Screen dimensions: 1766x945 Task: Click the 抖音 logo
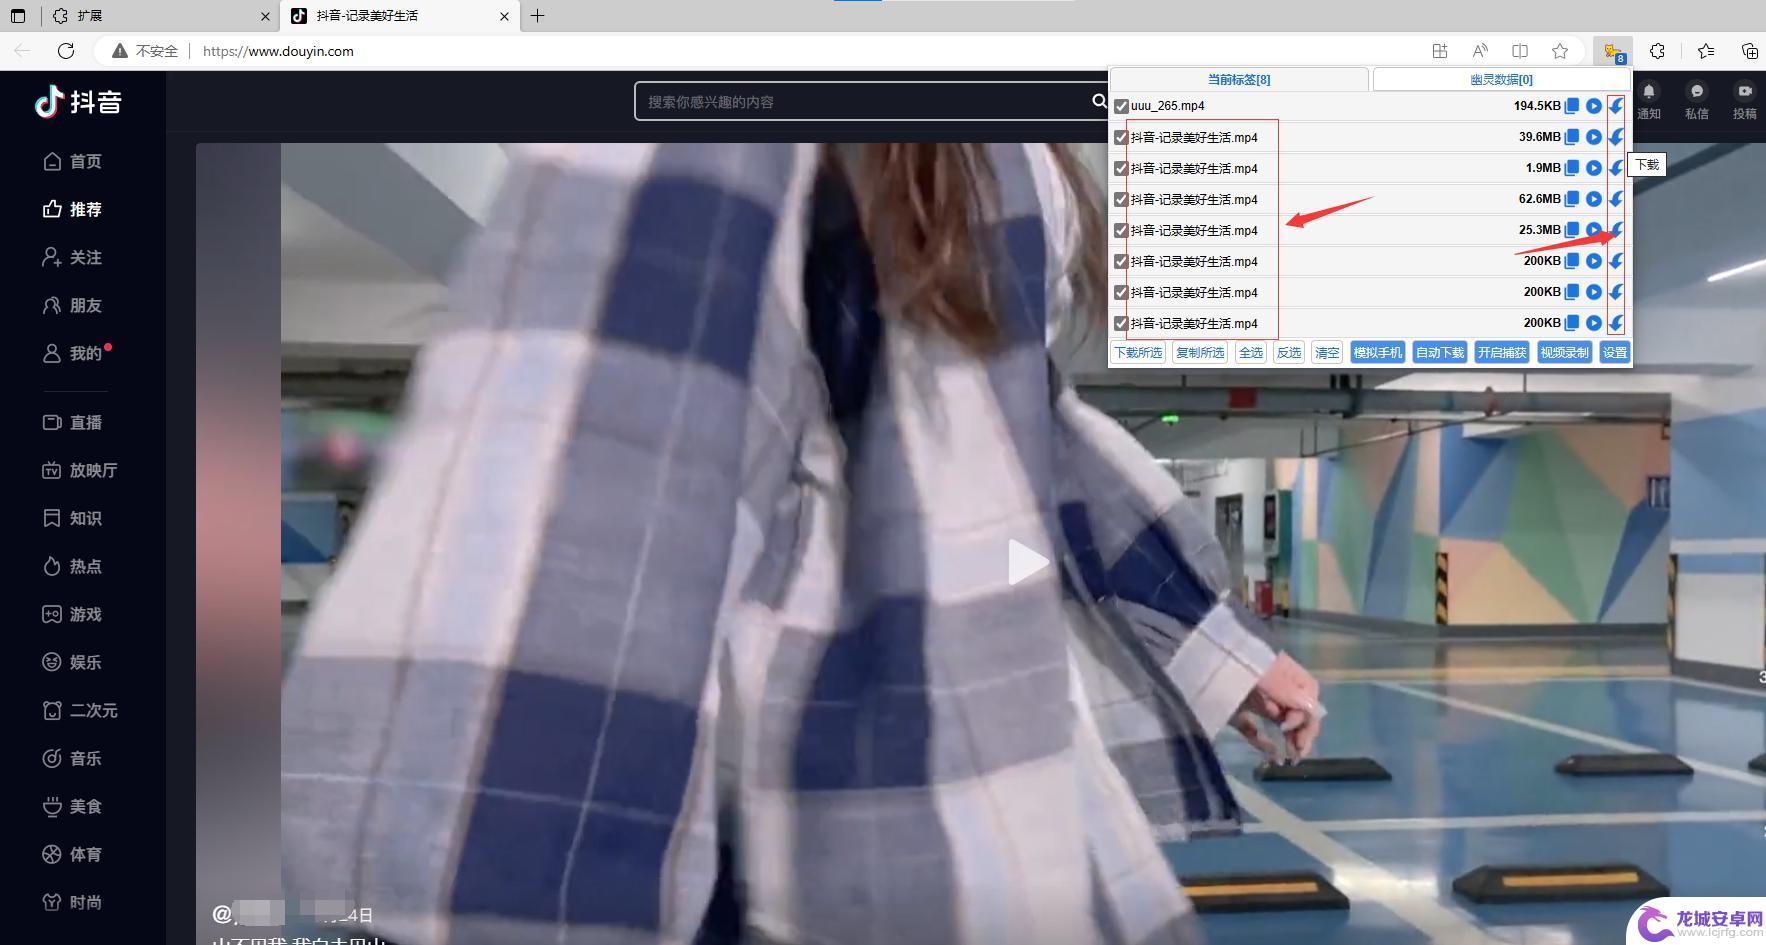[78, 101]
